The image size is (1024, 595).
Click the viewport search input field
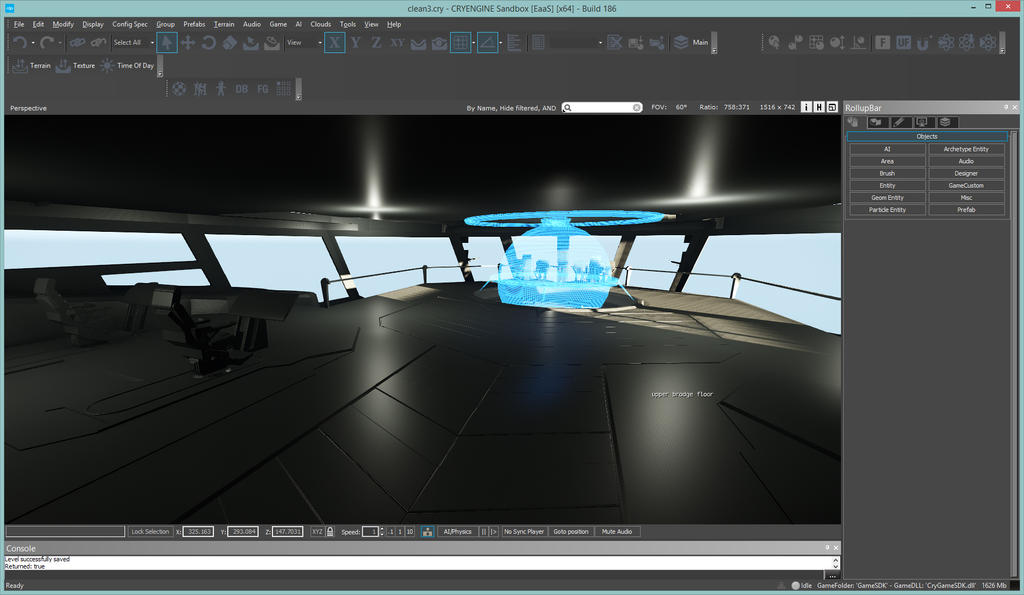[601, 107]
